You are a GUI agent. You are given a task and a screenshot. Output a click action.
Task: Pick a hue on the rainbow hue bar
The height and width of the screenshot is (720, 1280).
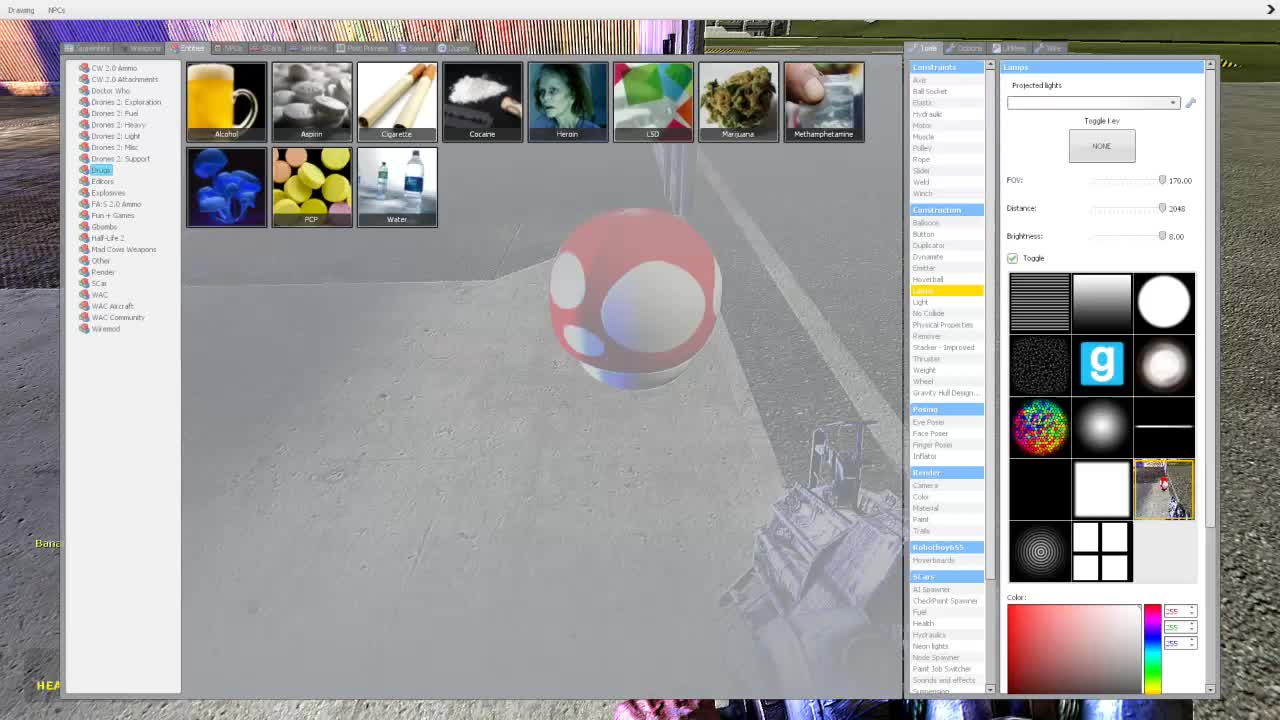click(1152, 648)
